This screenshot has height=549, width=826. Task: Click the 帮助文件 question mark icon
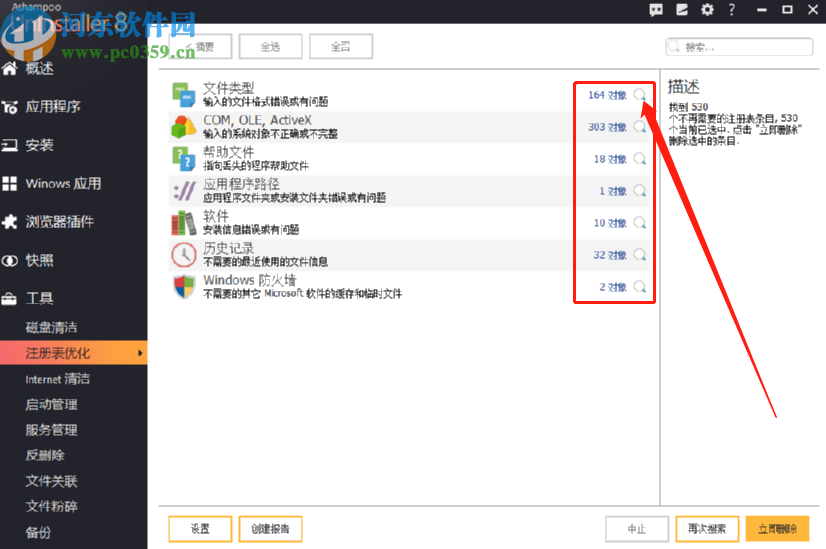184,159
